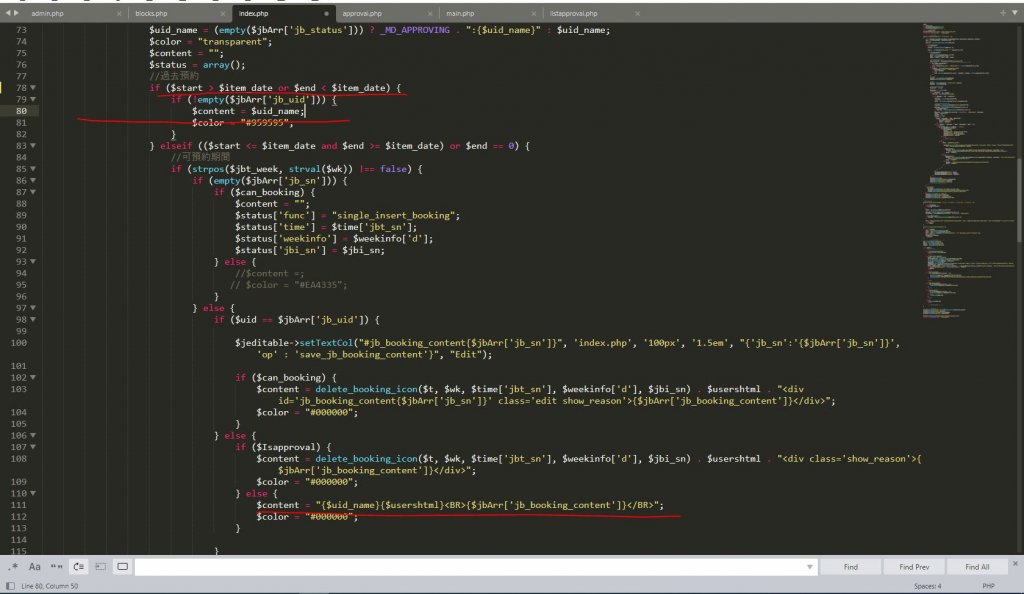1024x594 pixels.
Task: Toggle case sensitive Aa search option
Action: (x=35, y=567)
